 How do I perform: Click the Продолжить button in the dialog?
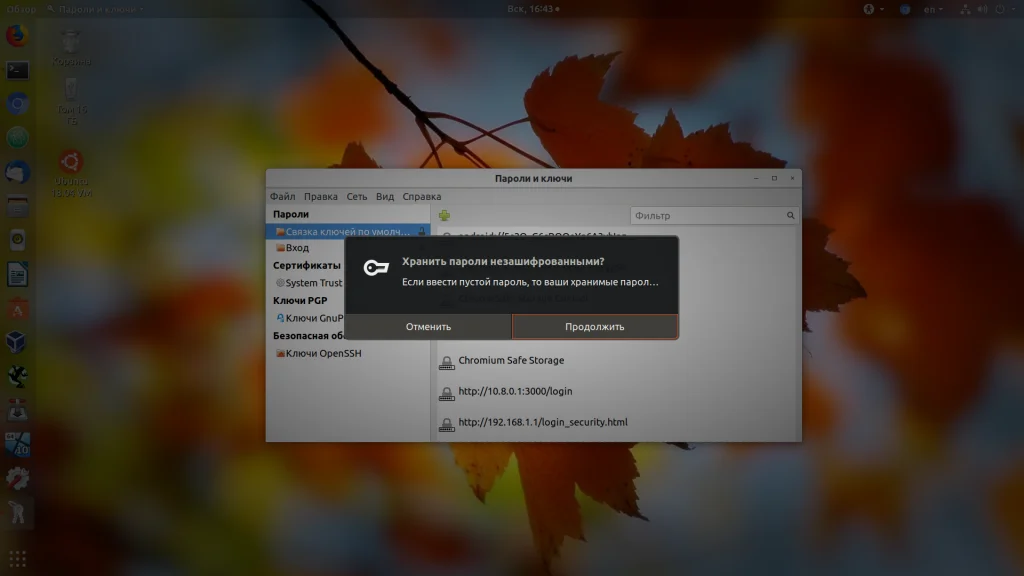[x=594, y=327]
